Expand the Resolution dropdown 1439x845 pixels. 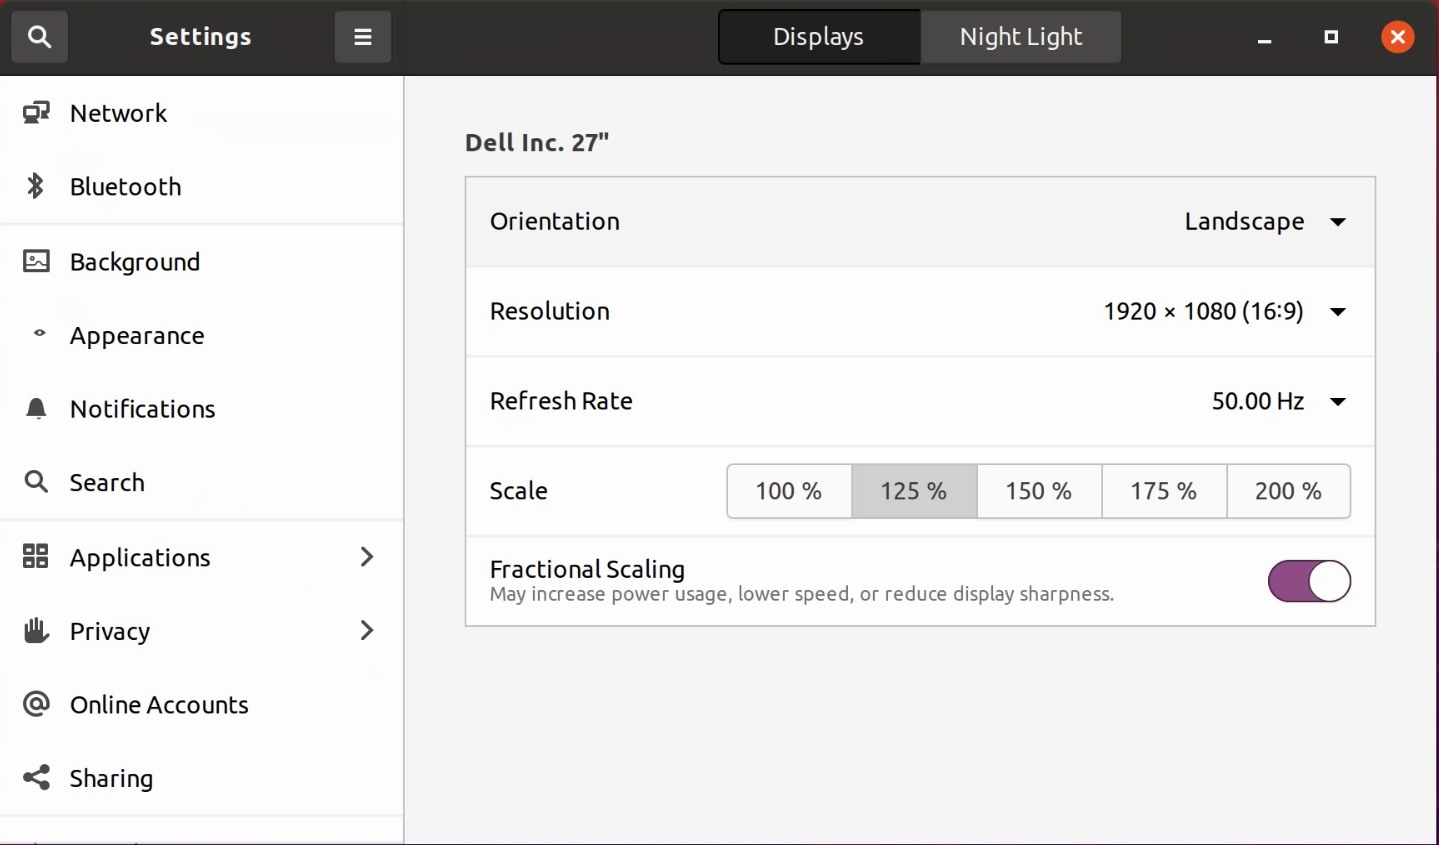(x=1337, y=312)
